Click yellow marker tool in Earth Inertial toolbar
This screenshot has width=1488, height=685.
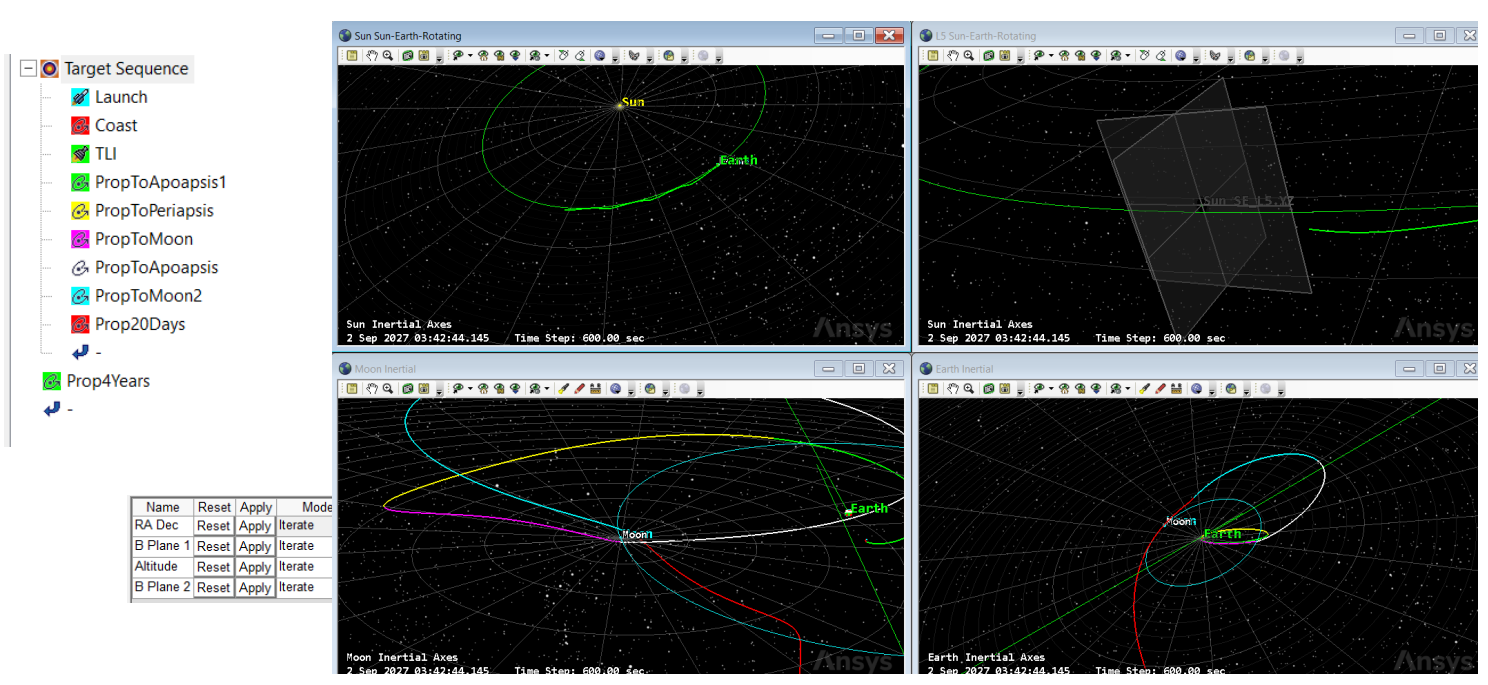[x=1143, y=389]
